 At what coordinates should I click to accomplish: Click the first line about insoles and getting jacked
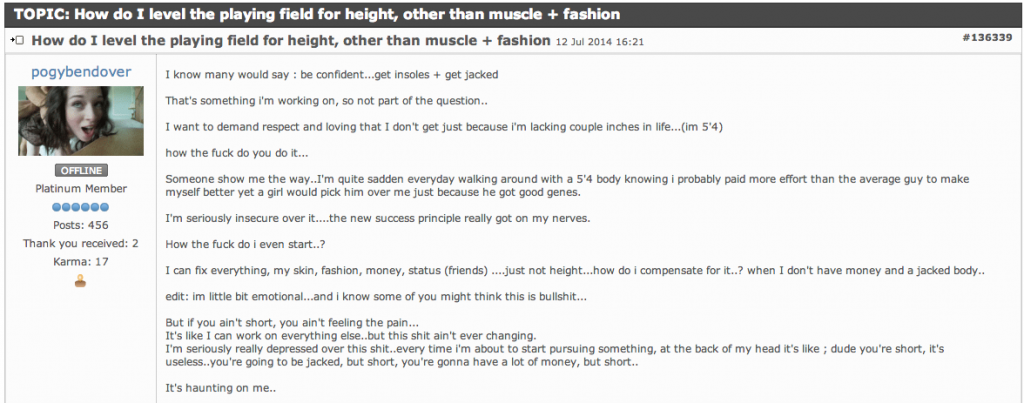pyautogui.click(x=332, y=74)
